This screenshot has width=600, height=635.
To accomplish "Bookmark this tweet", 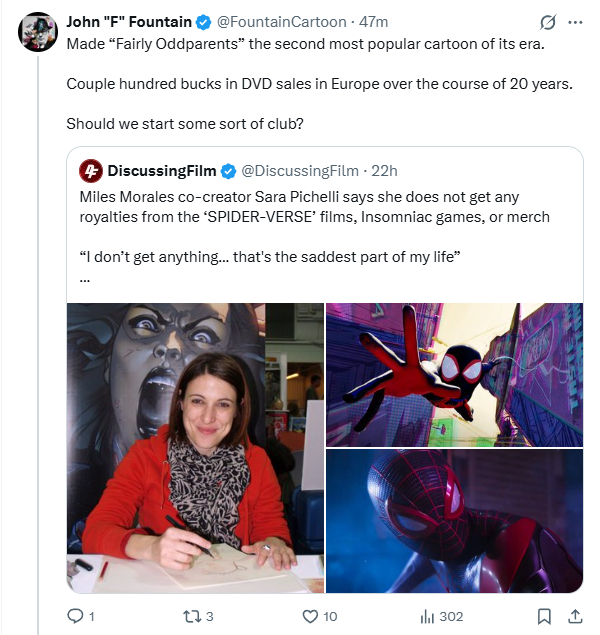I will click(x=545, y=616).
